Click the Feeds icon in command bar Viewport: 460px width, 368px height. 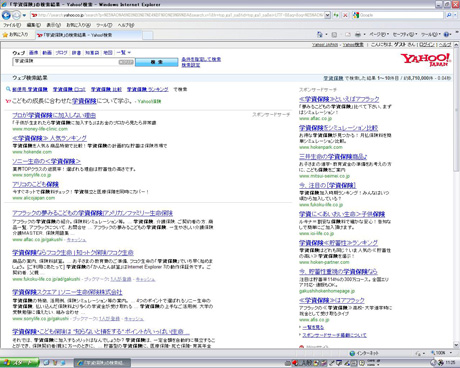334,34
